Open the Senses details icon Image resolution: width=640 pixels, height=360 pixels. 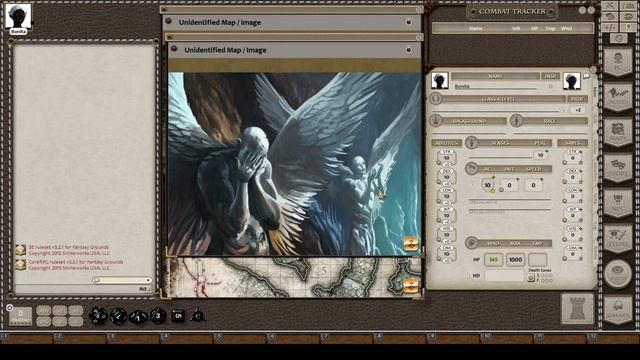coord(471,142)
